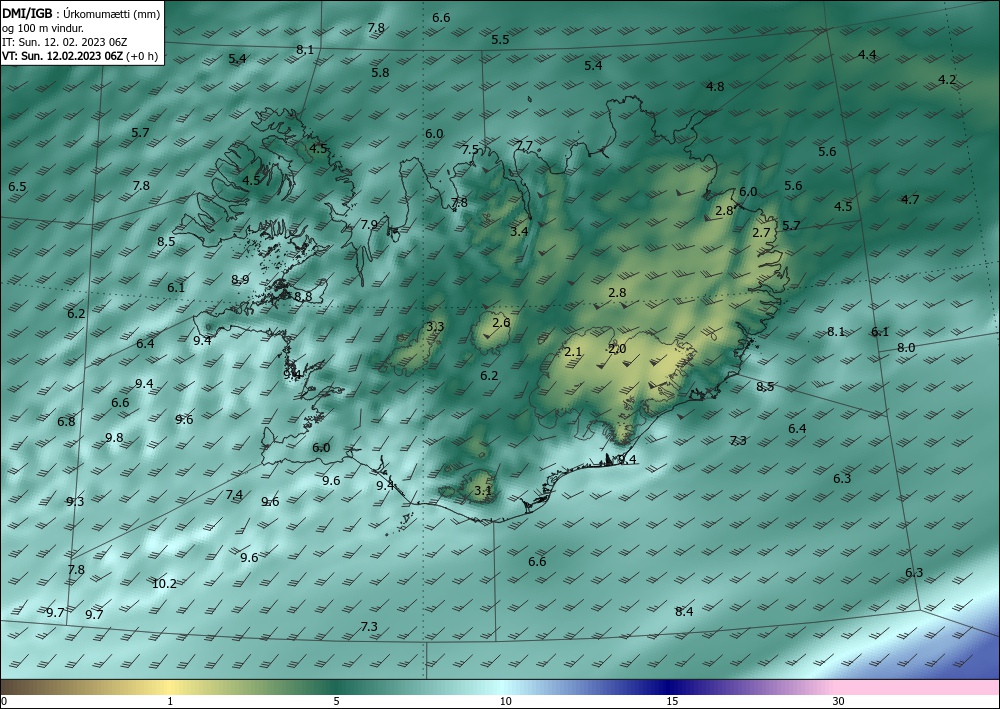Image resolution: width=1000 pixels, height=709 pixels.
Task: Click the 5.5 value on the map
Action: (x=501, y=40)
